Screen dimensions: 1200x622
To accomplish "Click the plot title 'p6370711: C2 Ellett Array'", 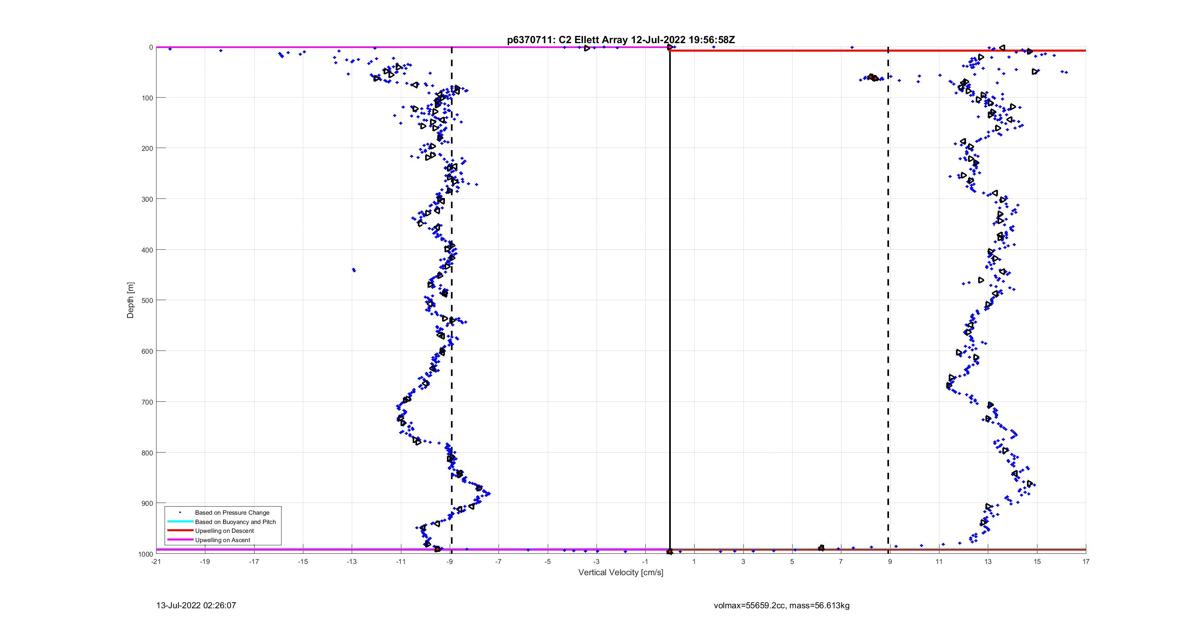I will [x=566, y=39].
